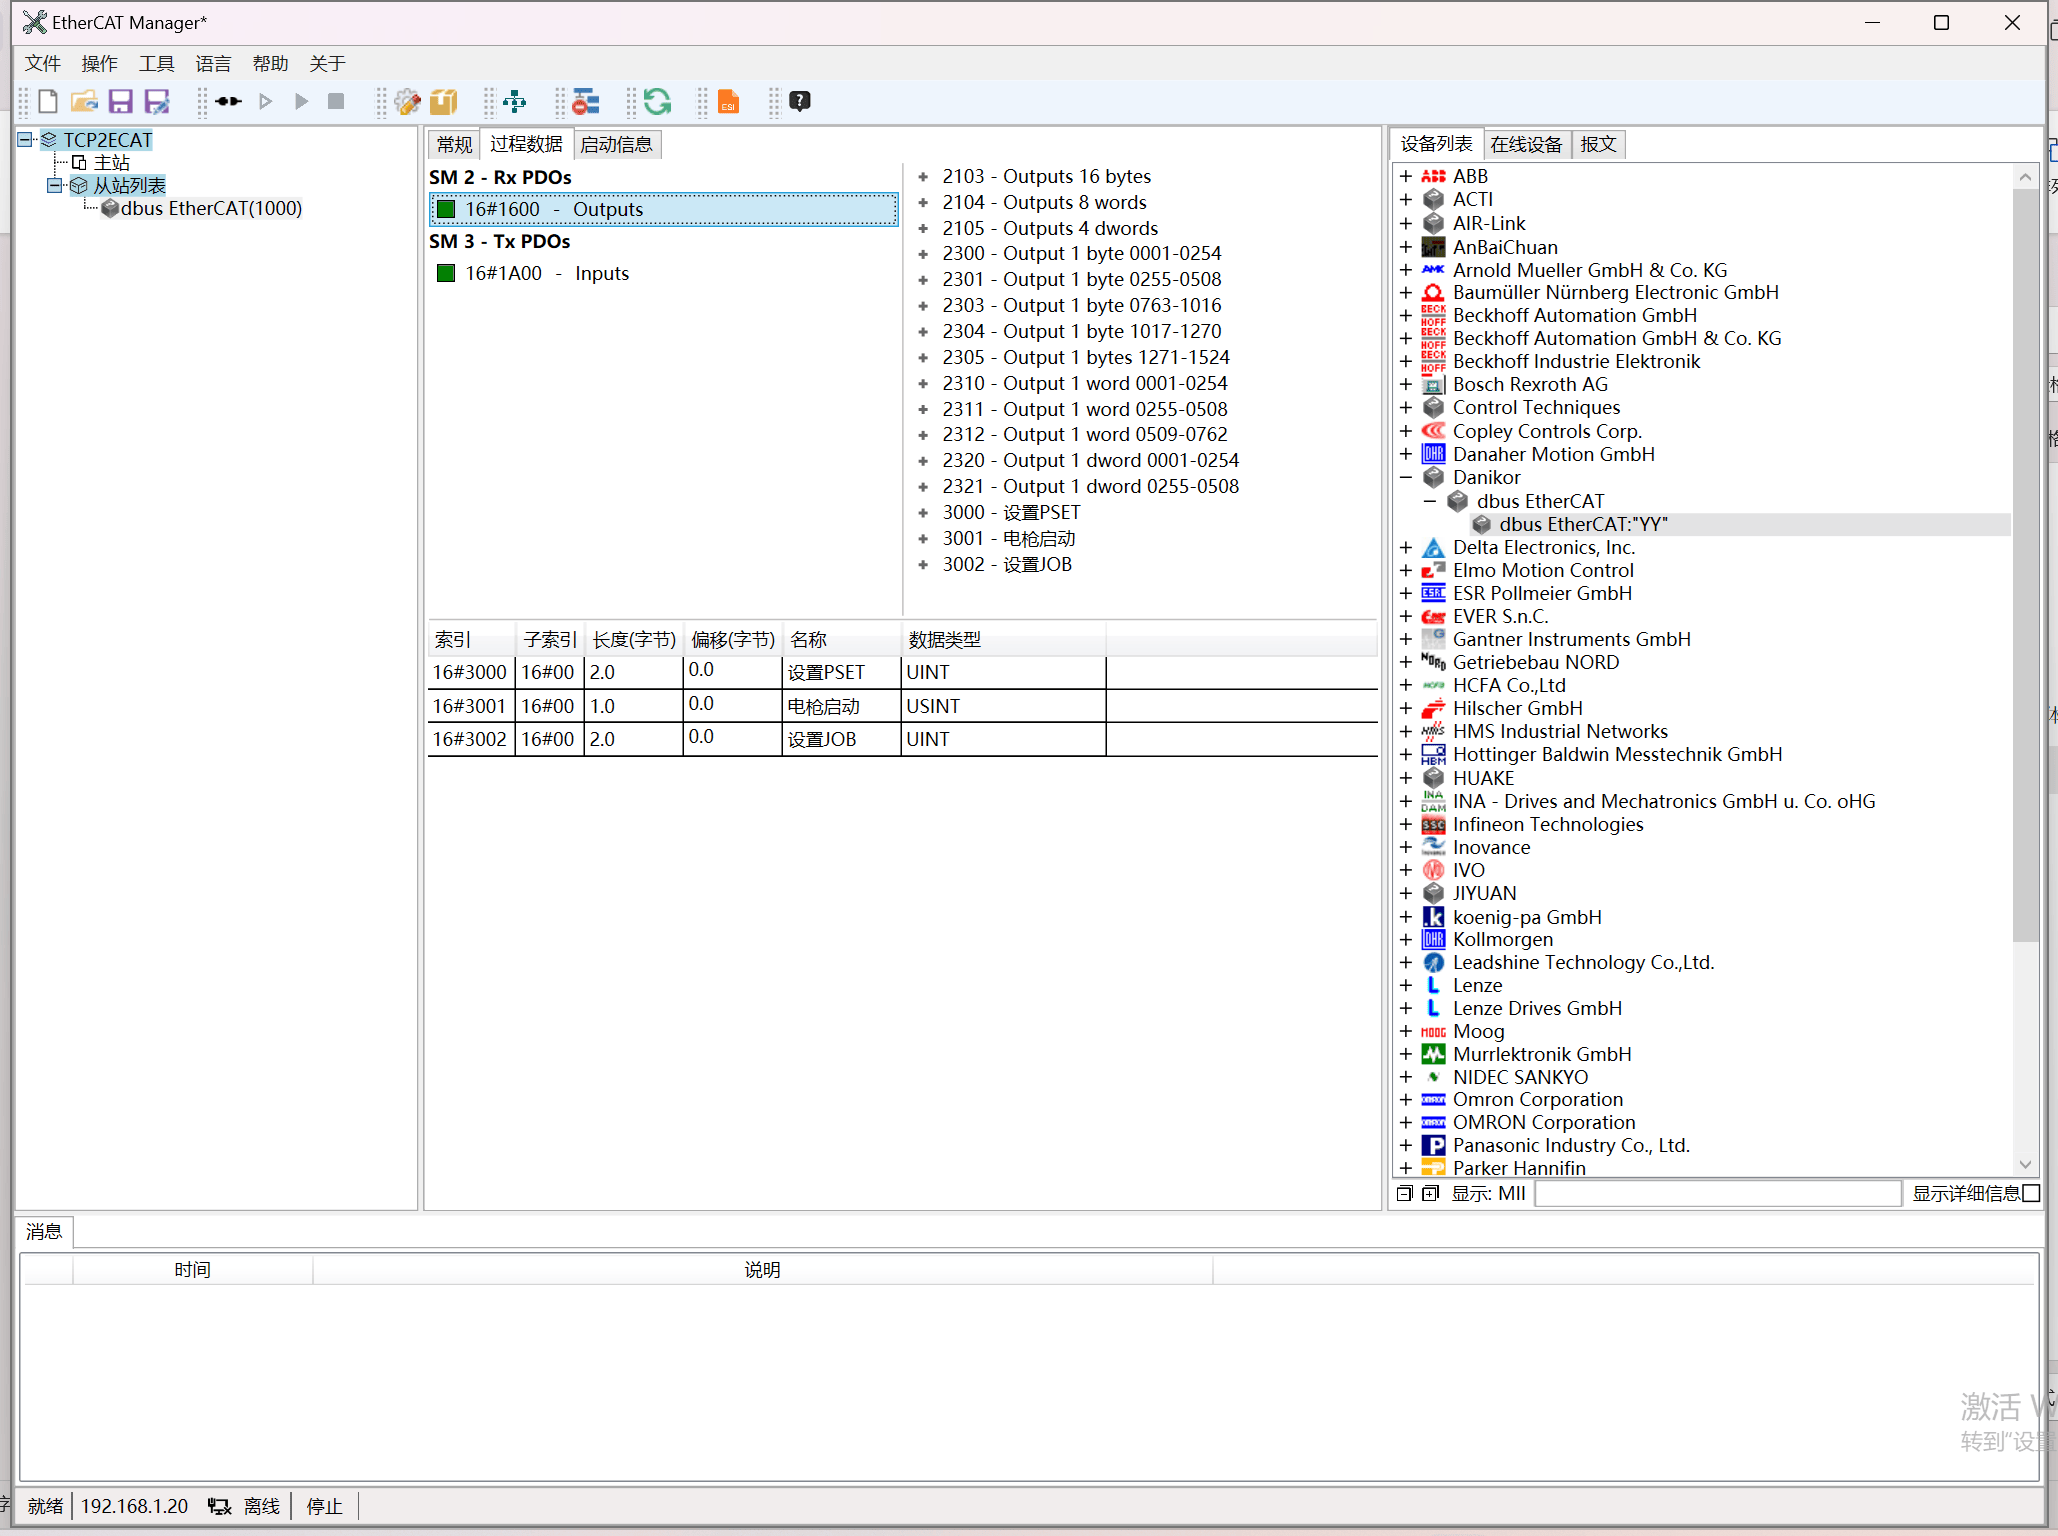This screenshot has height=1536, width=2058.
Task: Expand the Inovance vendor node
Action: tap(1406, 847)
